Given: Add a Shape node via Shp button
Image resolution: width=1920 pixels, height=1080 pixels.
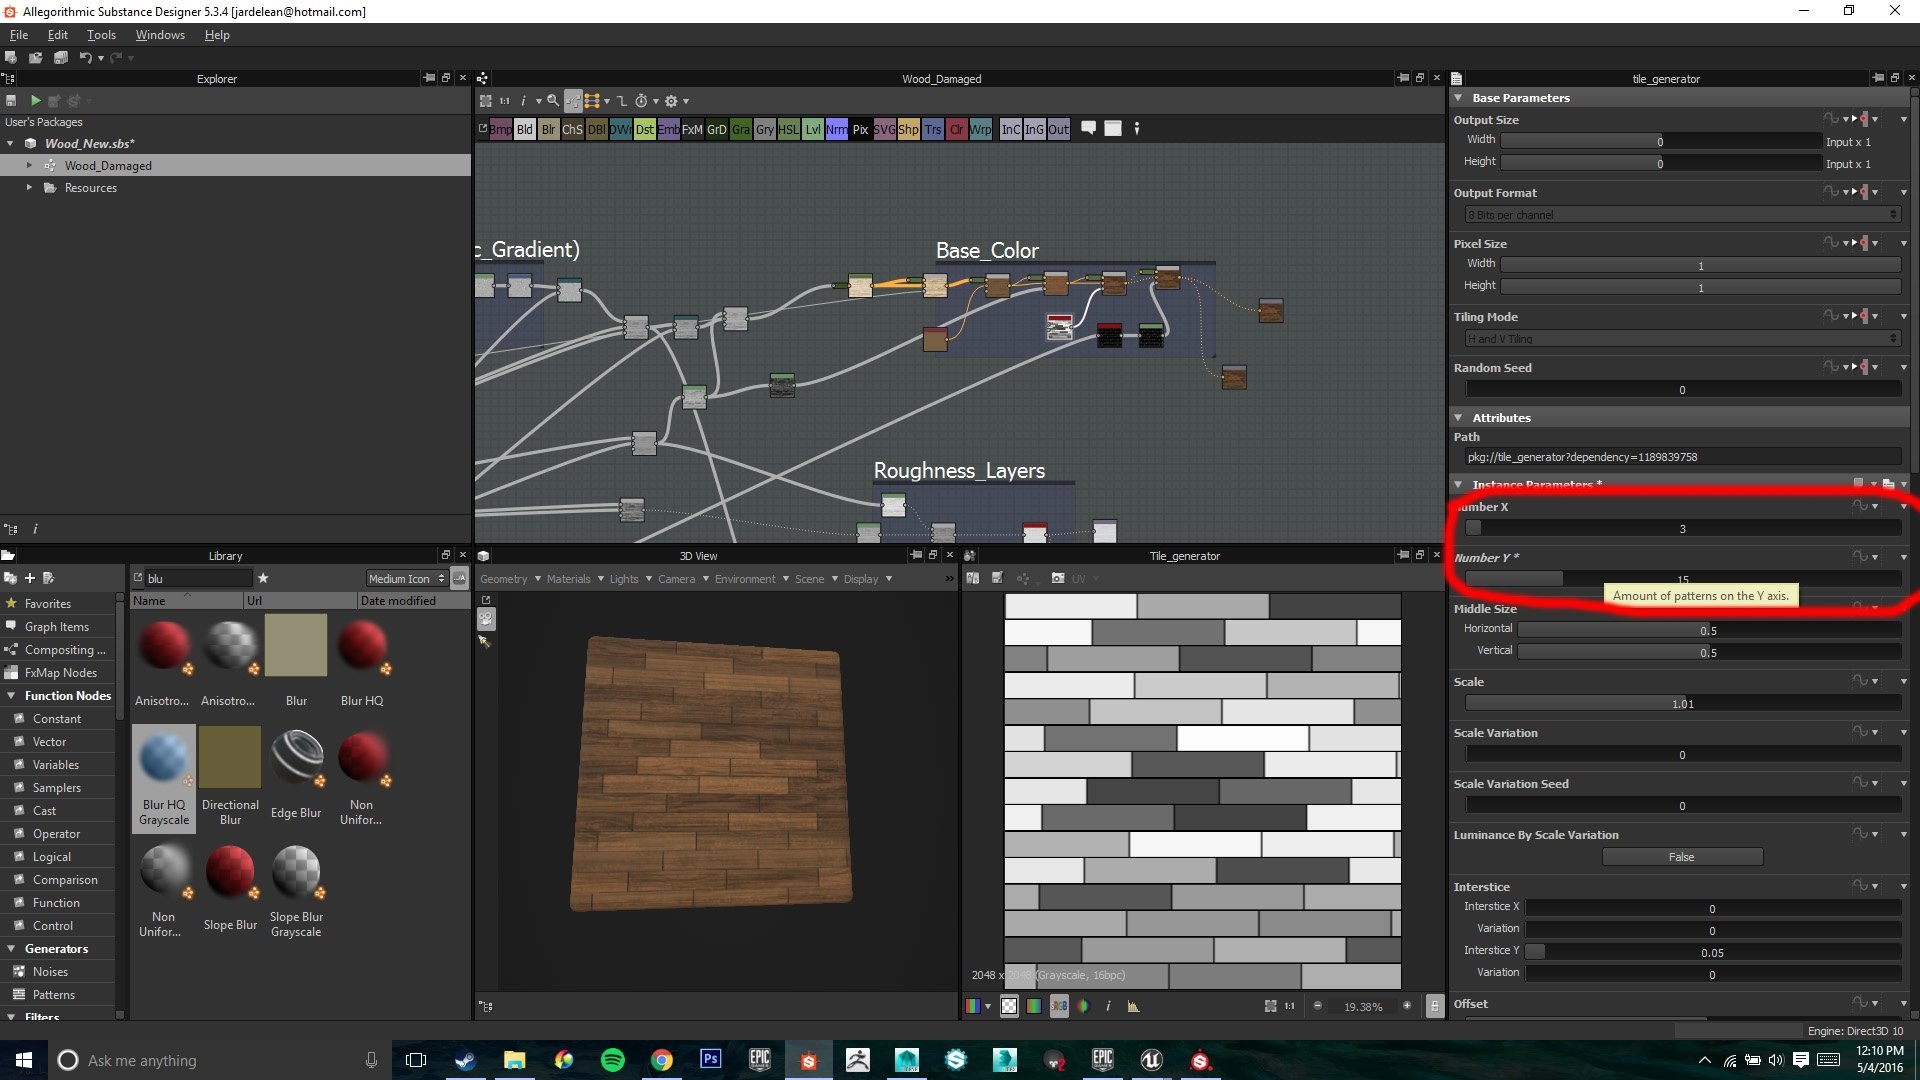Looking at the screenshot, I should tap(908, 129).
